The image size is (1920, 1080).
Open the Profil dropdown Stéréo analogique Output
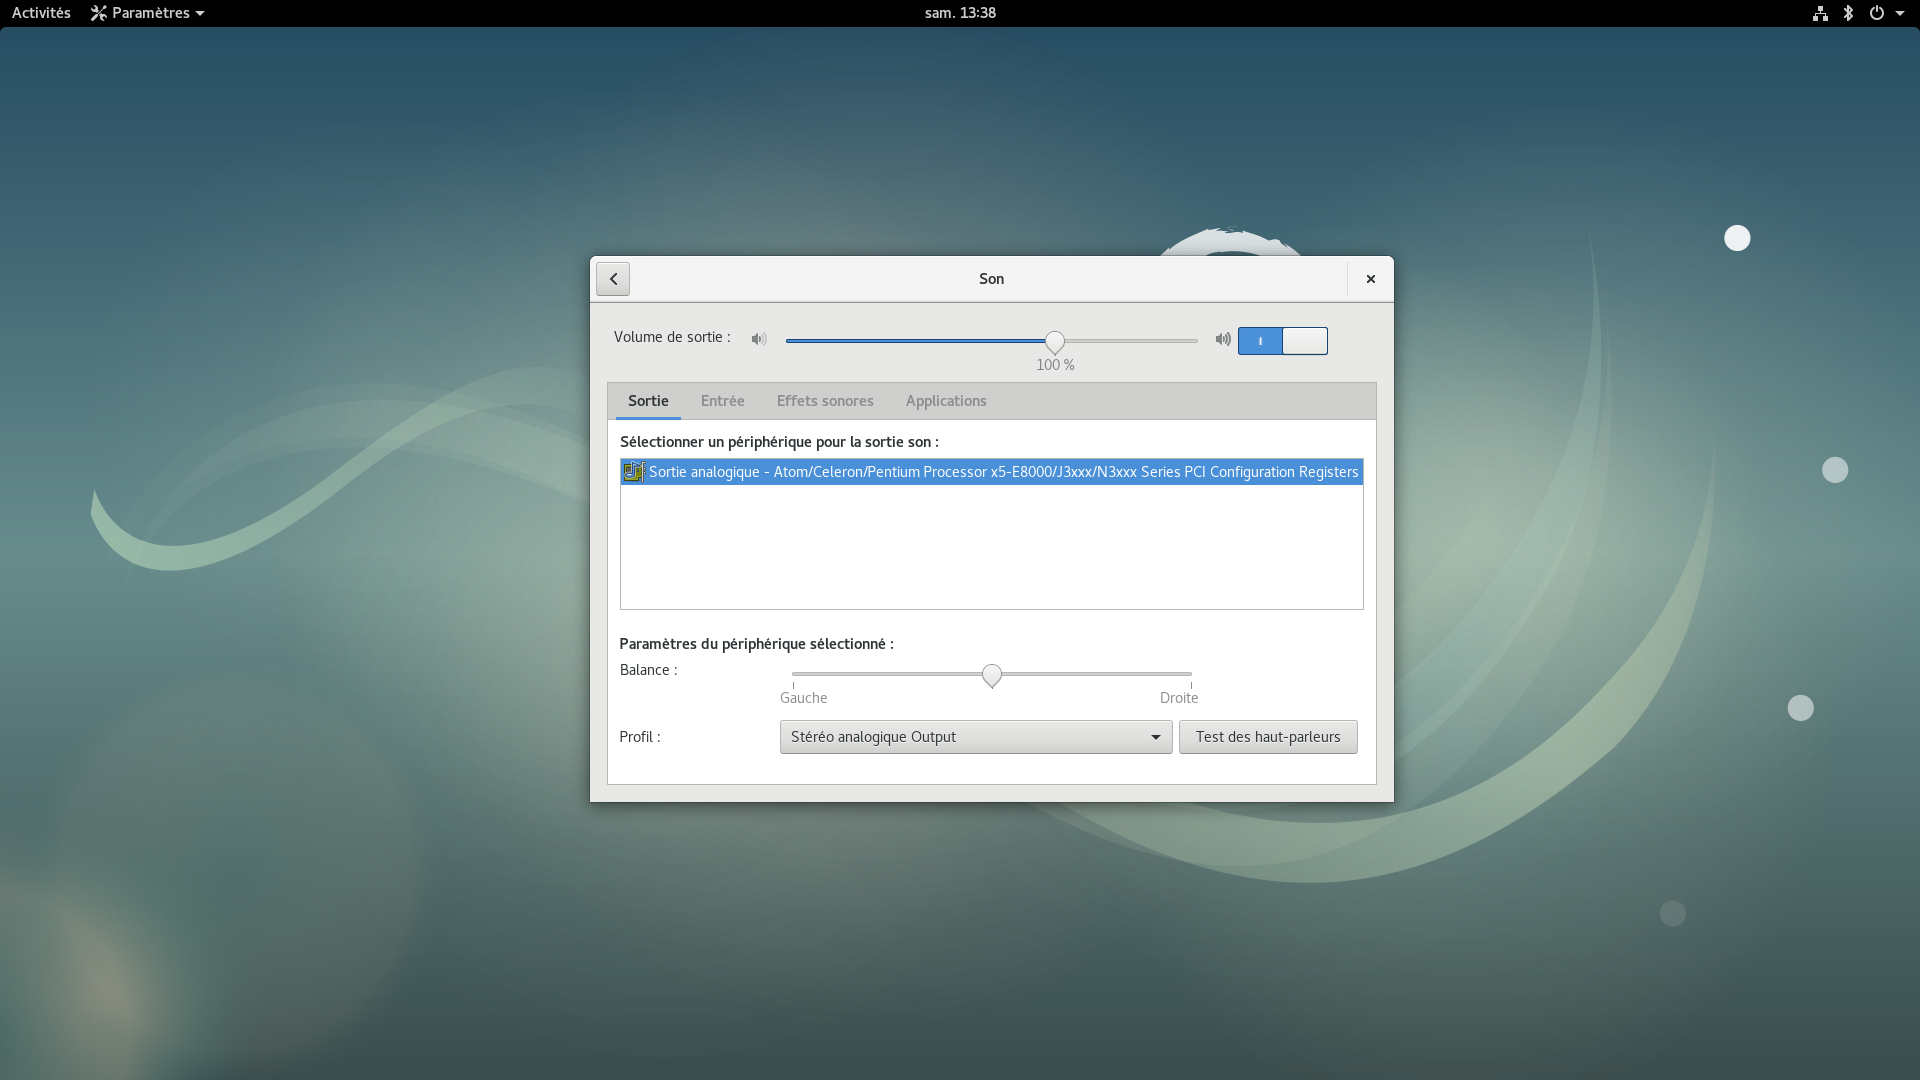click(976, 737)
